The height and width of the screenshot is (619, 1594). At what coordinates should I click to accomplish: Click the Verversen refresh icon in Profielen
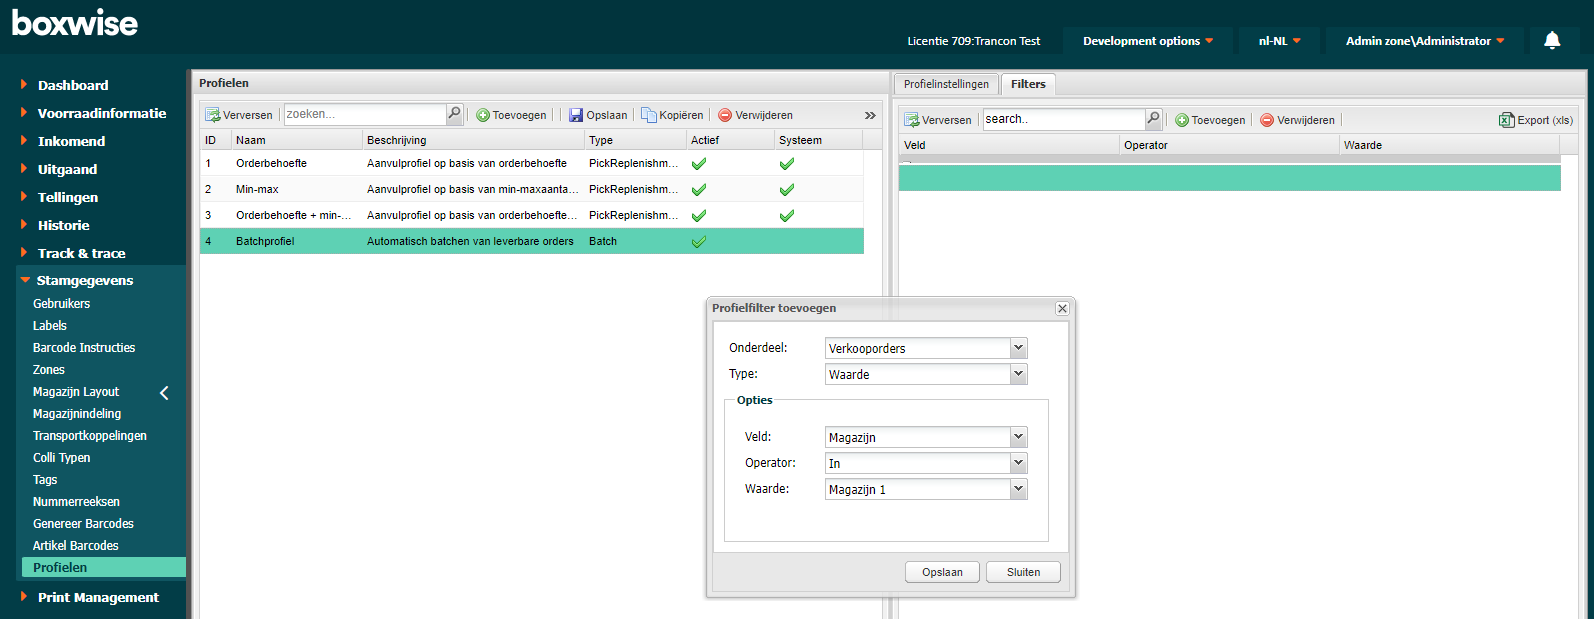click(x=212, y=115)
